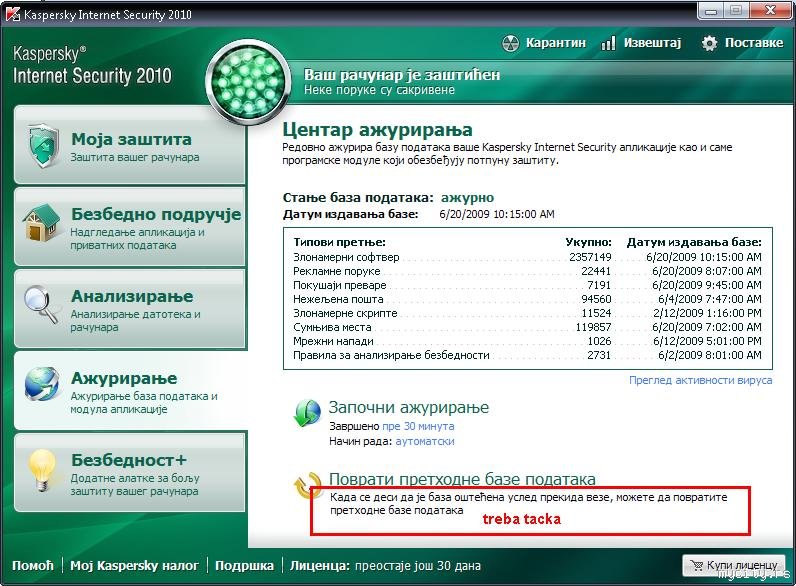Open Карантин from the radiation icon
The width and height of the screenshot is (796, 586).
(x=510, y=43)
